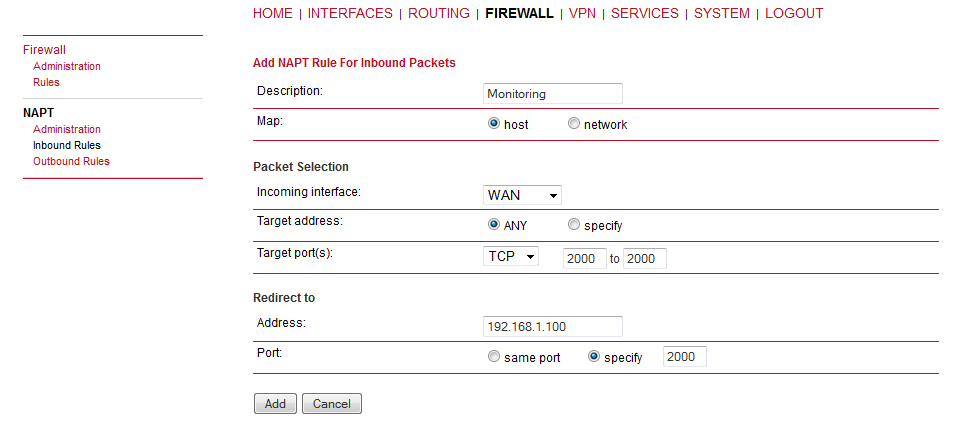Click the Add button
959x437 pixels.
click(x=275, y=403)
